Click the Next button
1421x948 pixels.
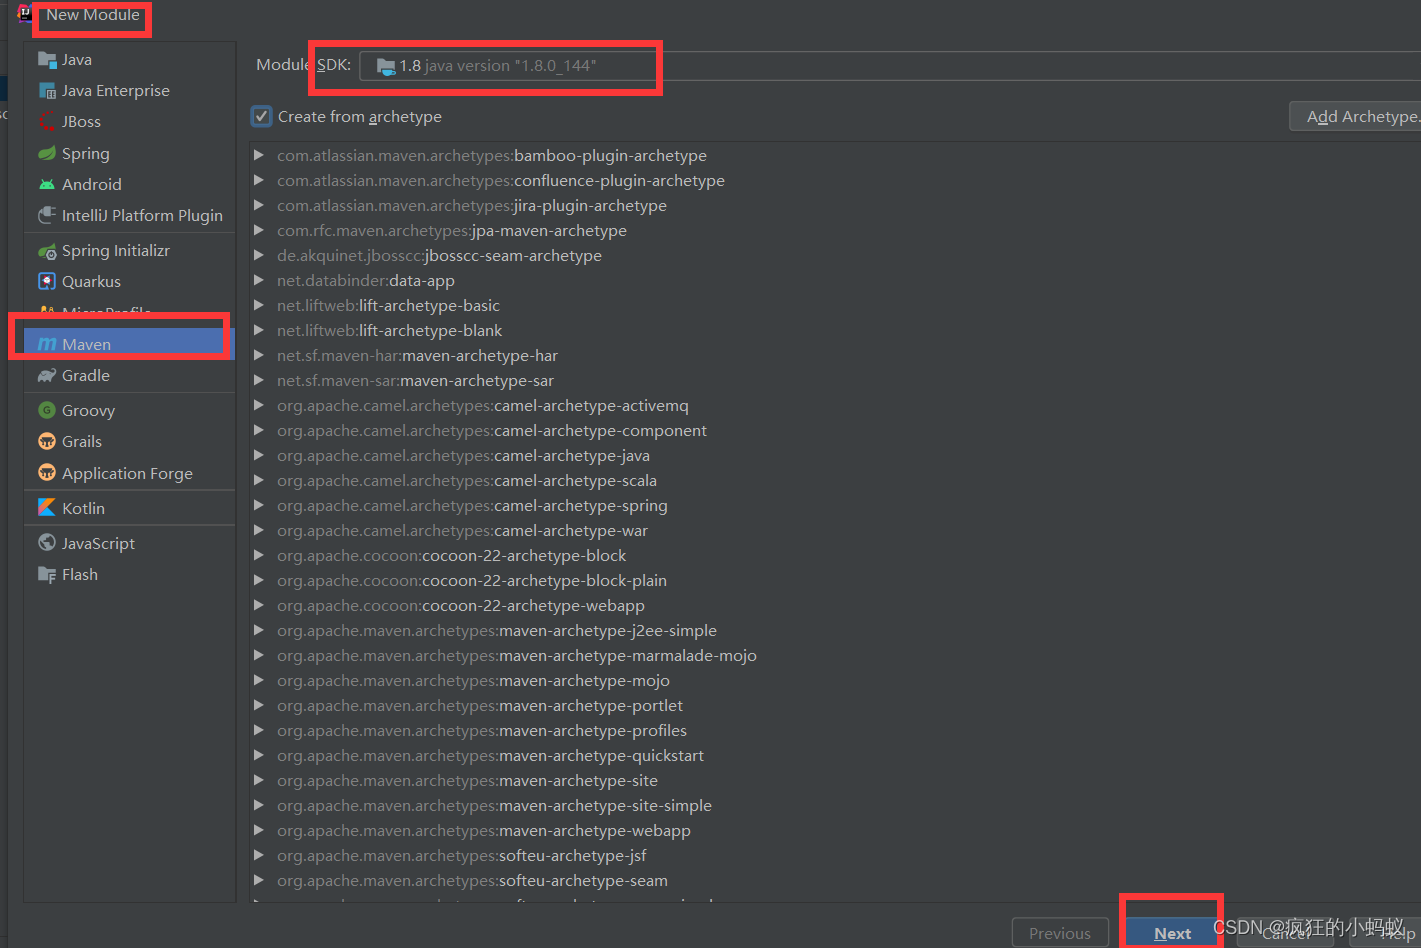click(1172, 933)
